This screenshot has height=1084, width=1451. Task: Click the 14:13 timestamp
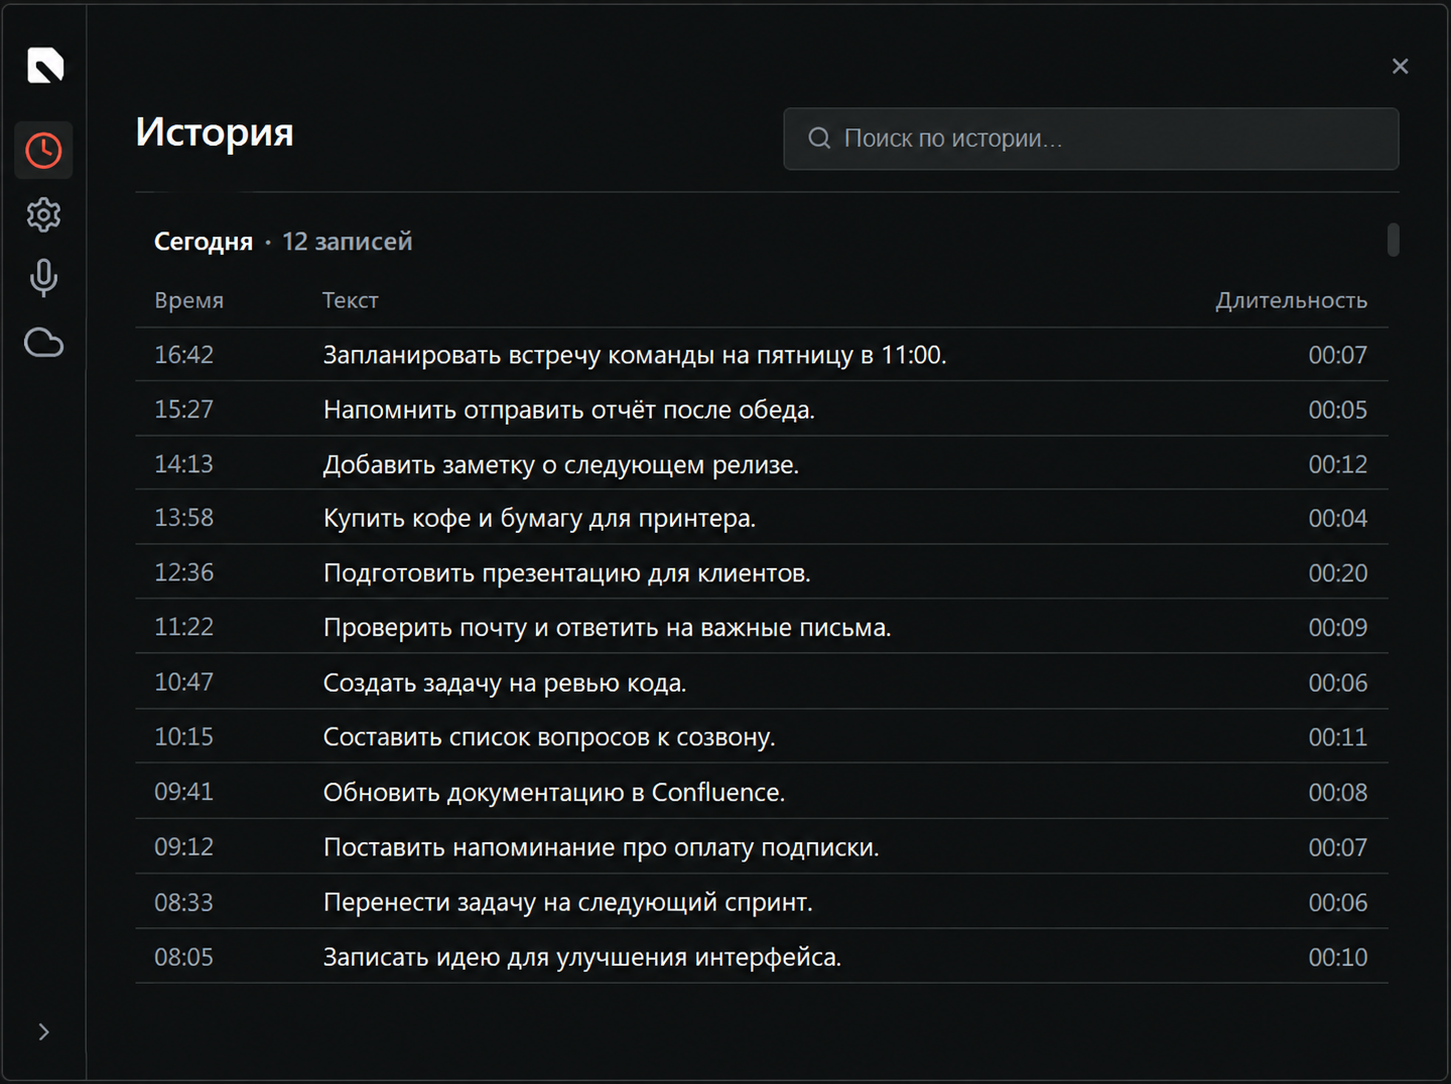pos(184,464)
